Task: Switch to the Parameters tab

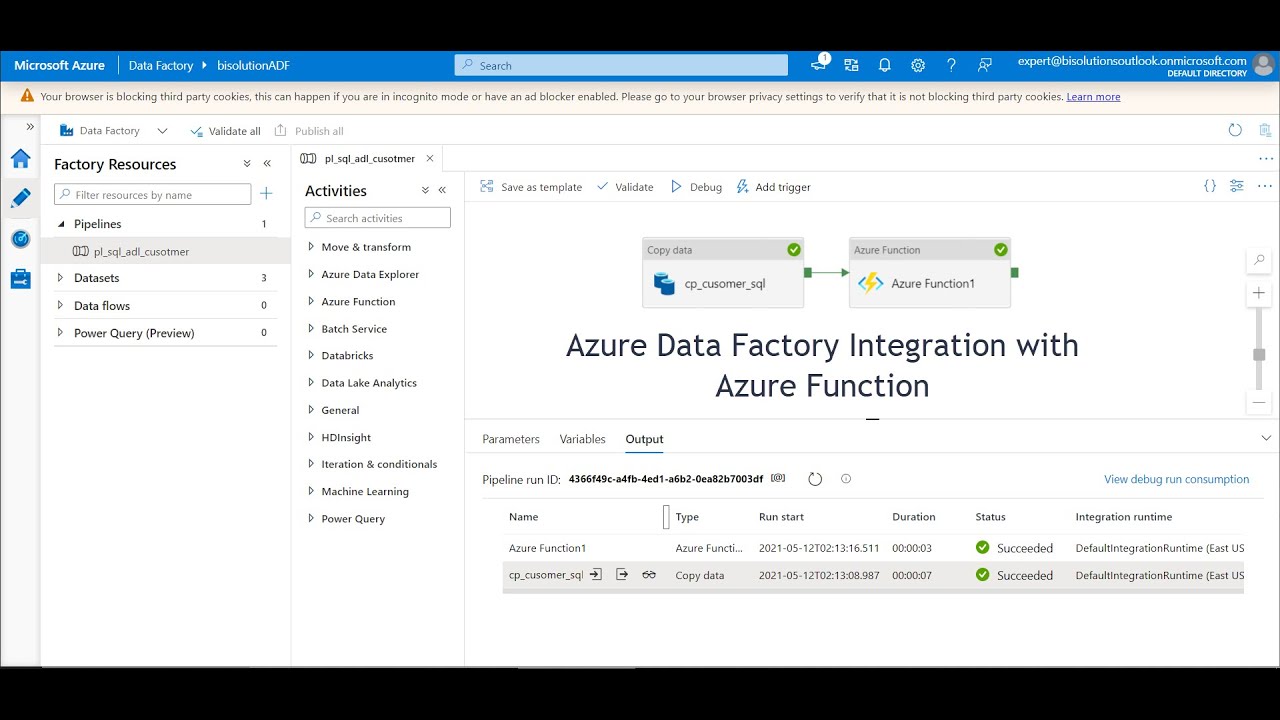Action: [511, 439]
